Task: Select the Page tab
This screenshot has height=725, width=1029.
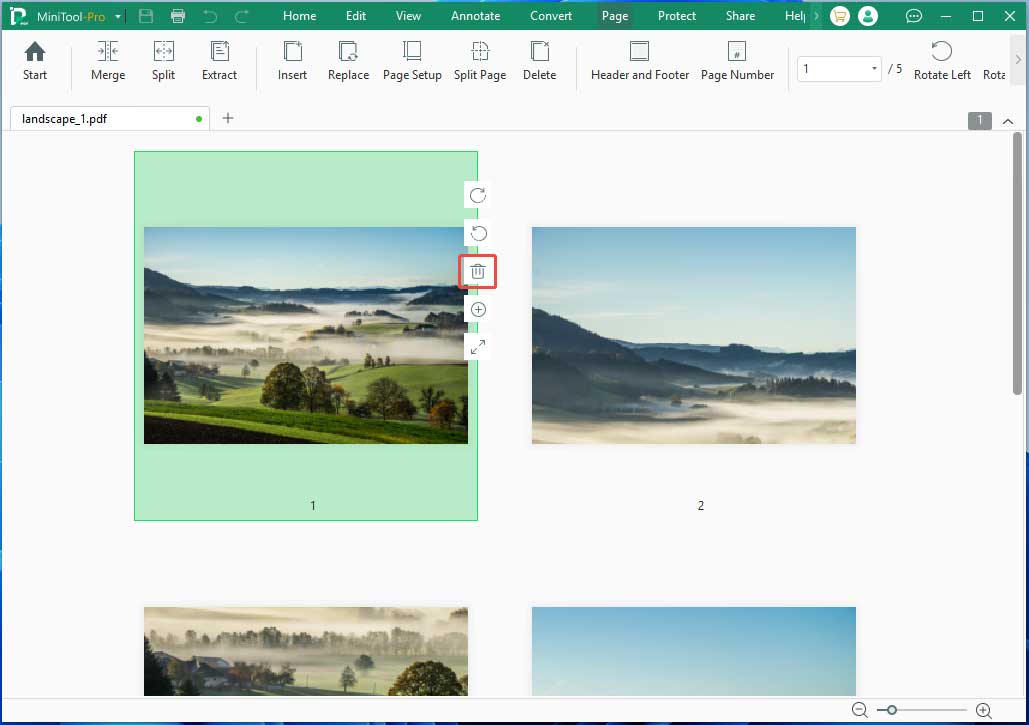Action: [x=615, y=16]
